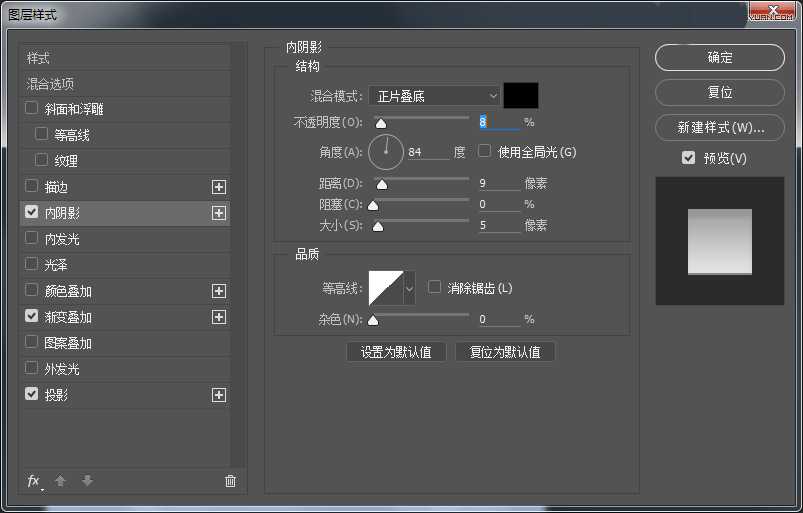Click the black shadow color swatch

click(521, 96)
